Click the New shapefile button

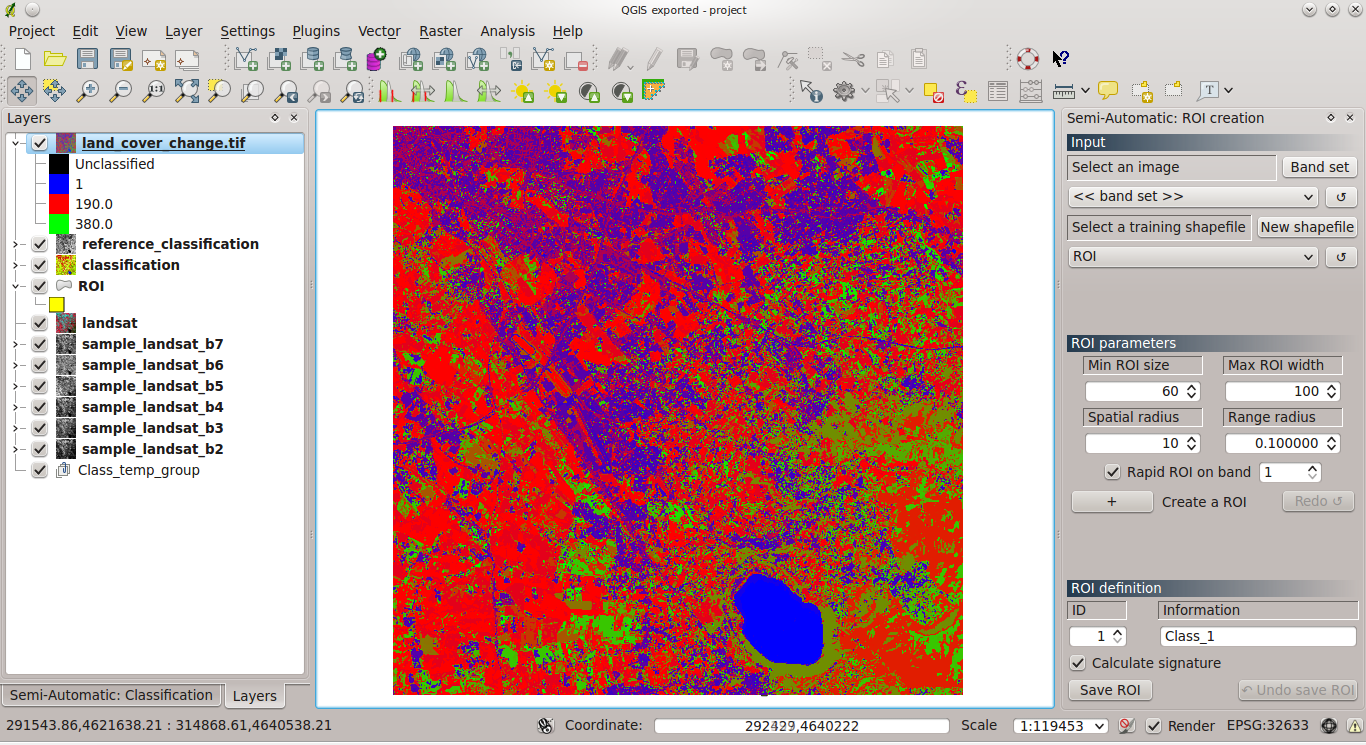pos(1306,227)
